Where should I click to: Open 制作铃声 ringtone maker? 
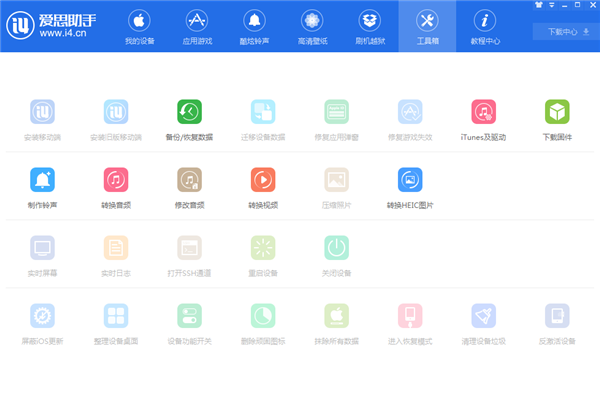click(43, 180)
